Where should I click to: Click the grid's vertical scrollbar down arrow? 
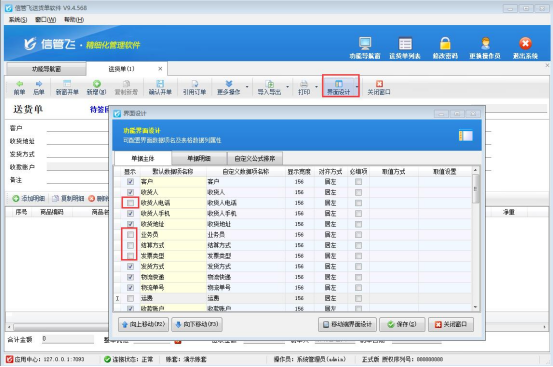point(475,307)
